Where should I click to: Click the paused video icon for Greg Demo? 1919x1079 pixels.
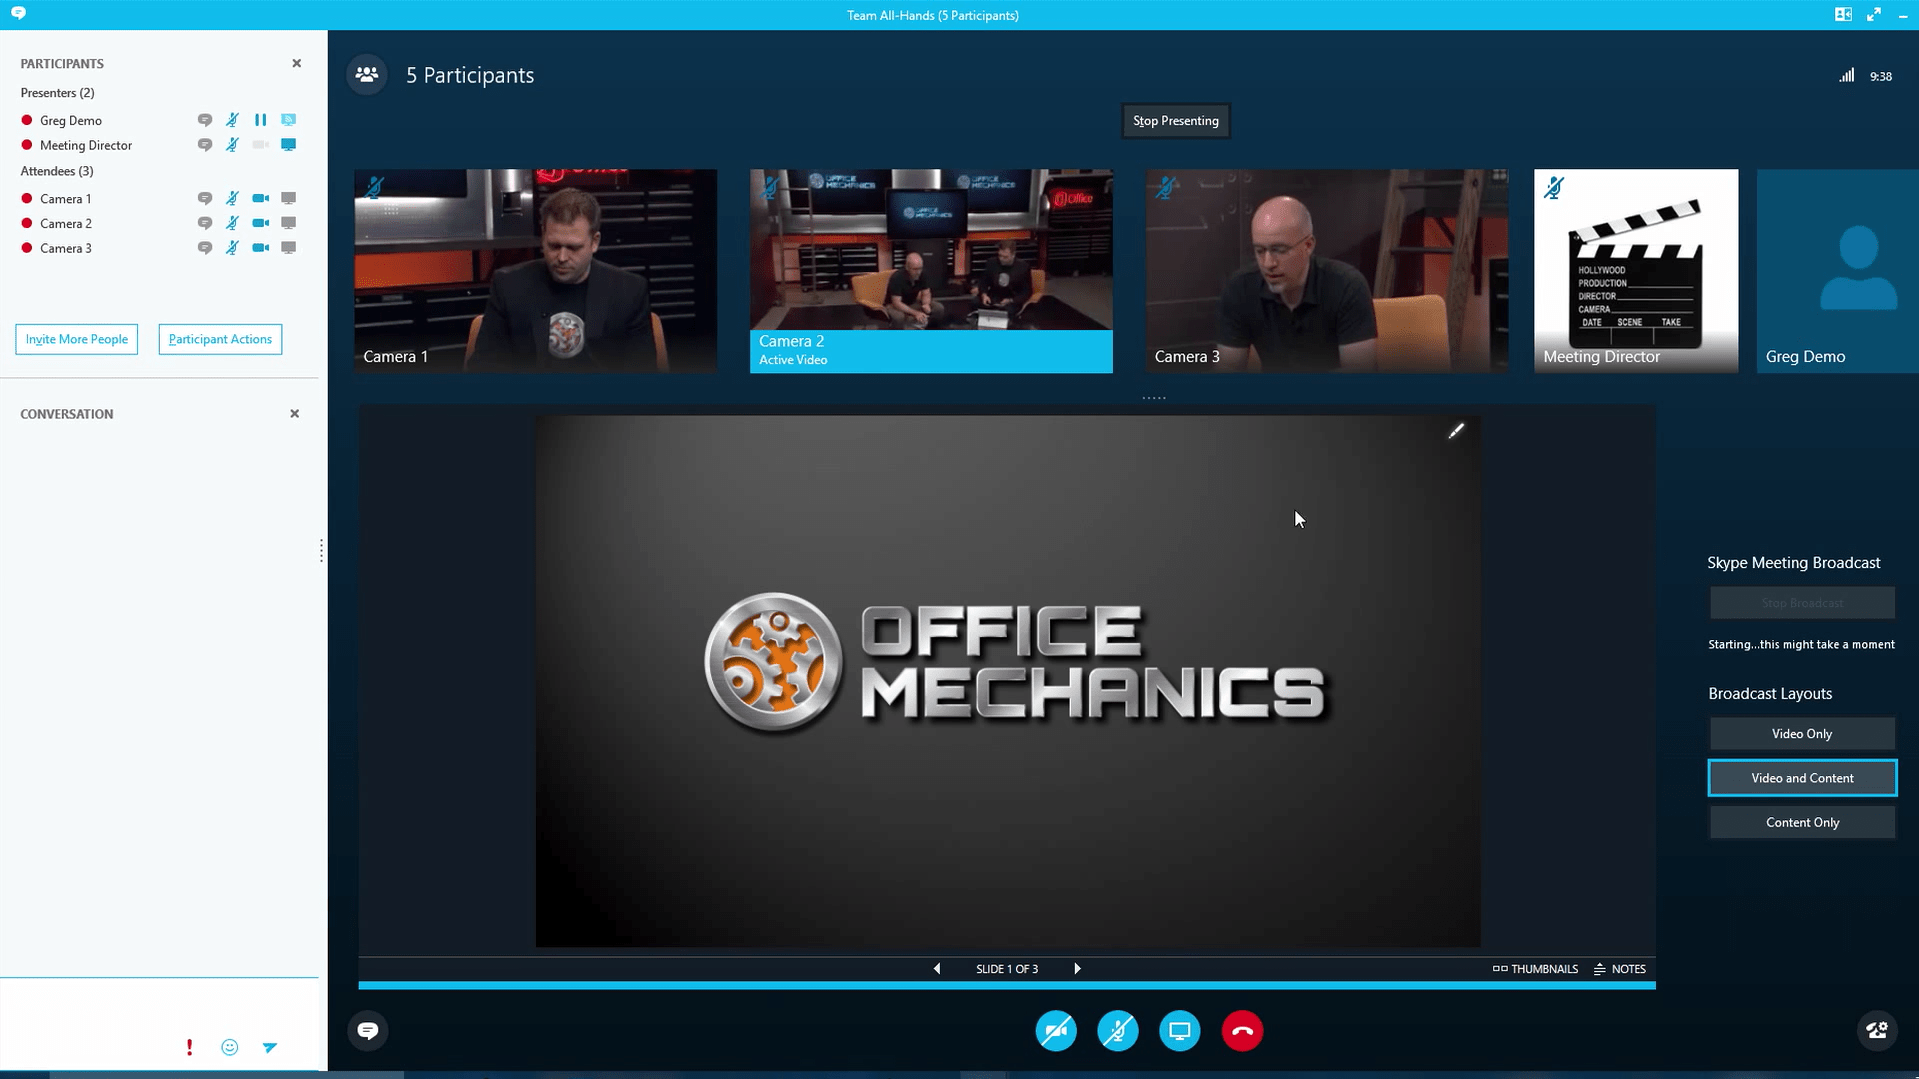(x=260, y=120)
